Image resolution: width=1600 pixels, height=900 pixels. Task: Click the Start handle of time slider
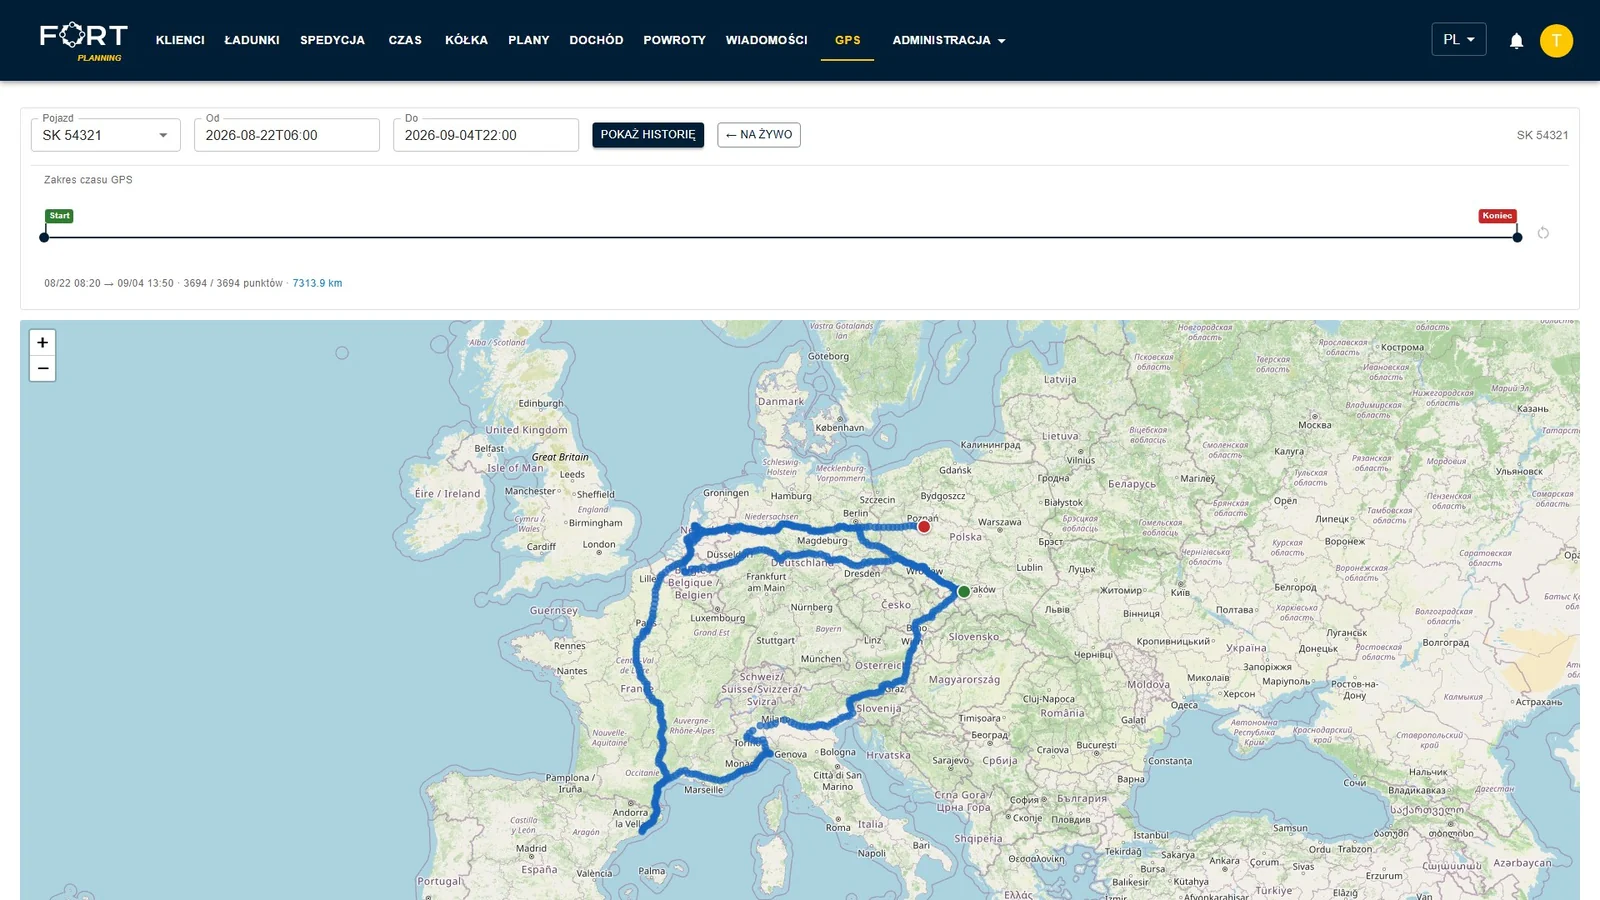pos(44,237)
